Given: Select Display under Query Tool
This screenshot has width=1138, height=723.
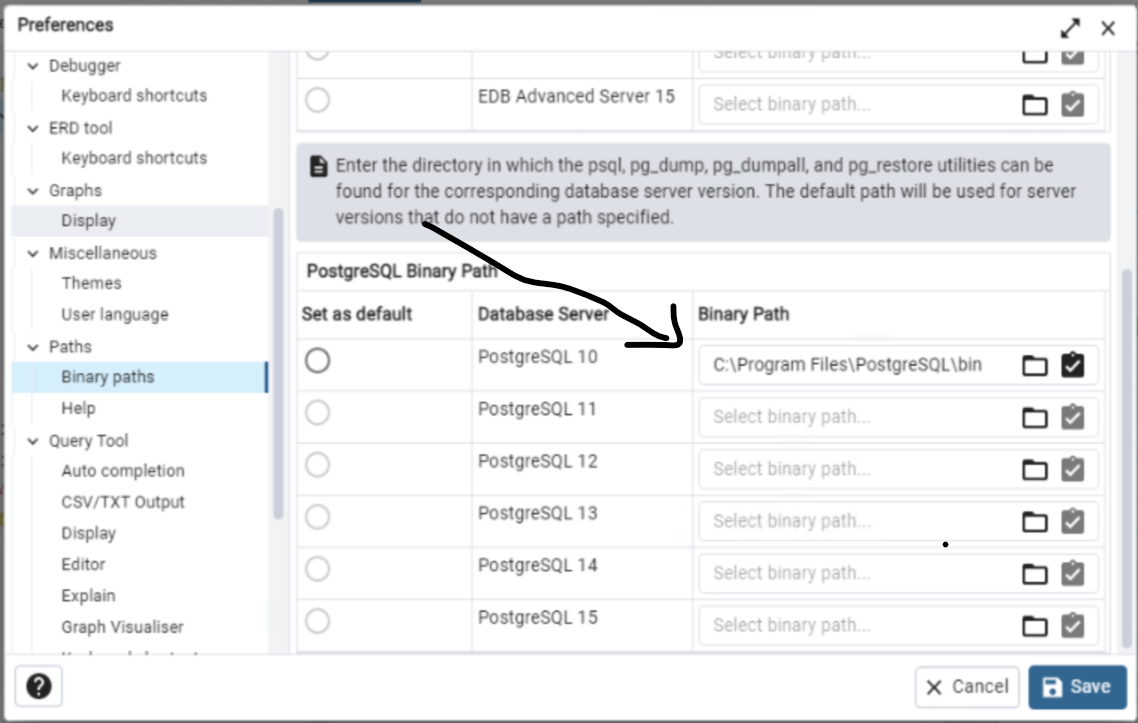Looking at the screenshot, I should (89, 533).
